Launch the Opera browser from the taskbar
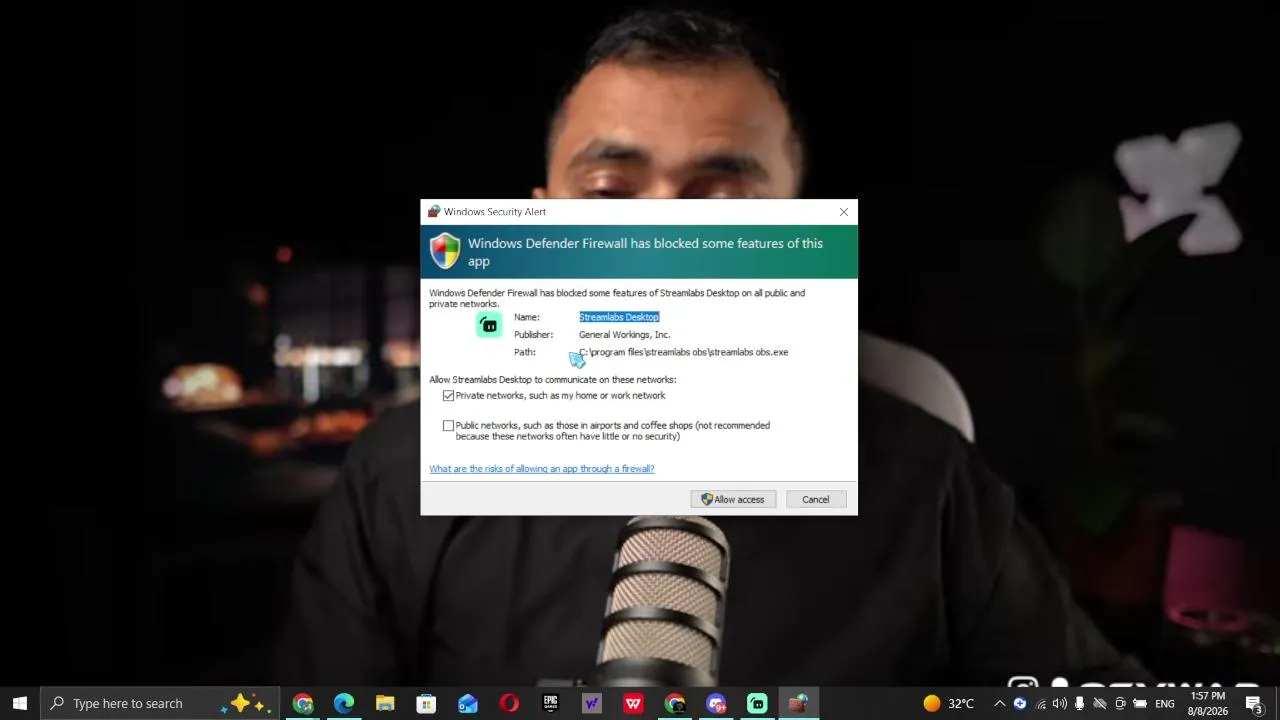 pyautogui.click(x=509, y=703)
